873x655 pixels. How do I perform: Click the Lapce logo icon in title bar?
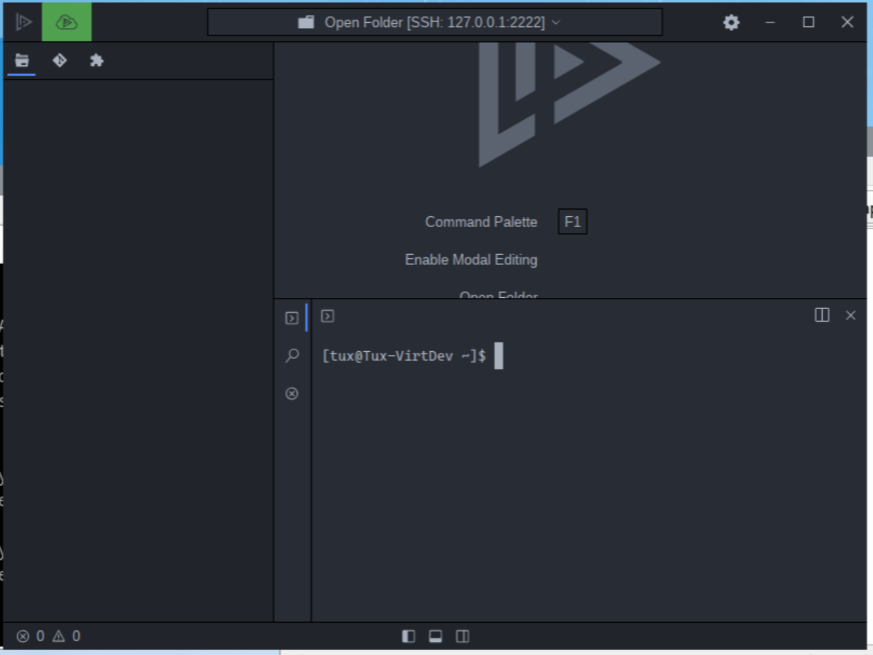click(x=23, y=22)
